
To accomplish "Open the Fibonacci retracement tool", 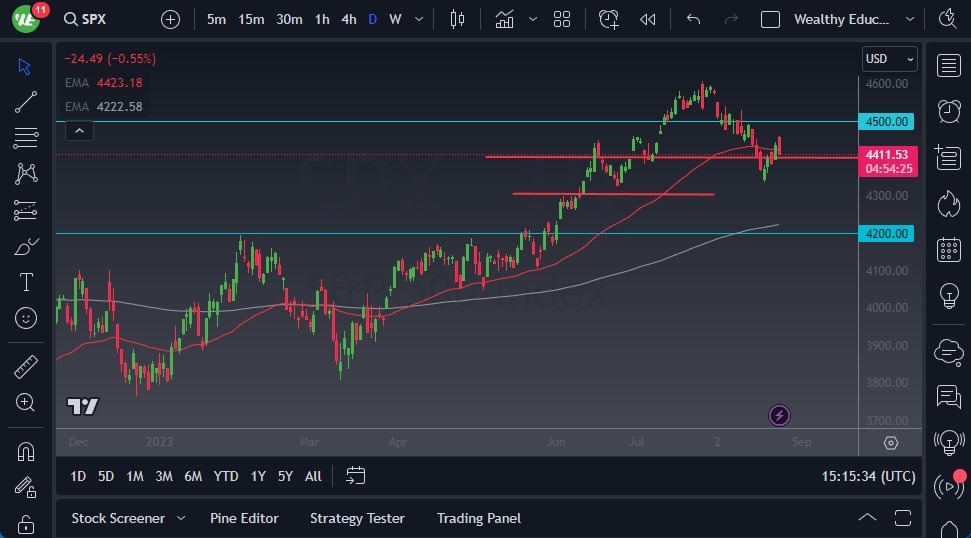I will 26,137.
